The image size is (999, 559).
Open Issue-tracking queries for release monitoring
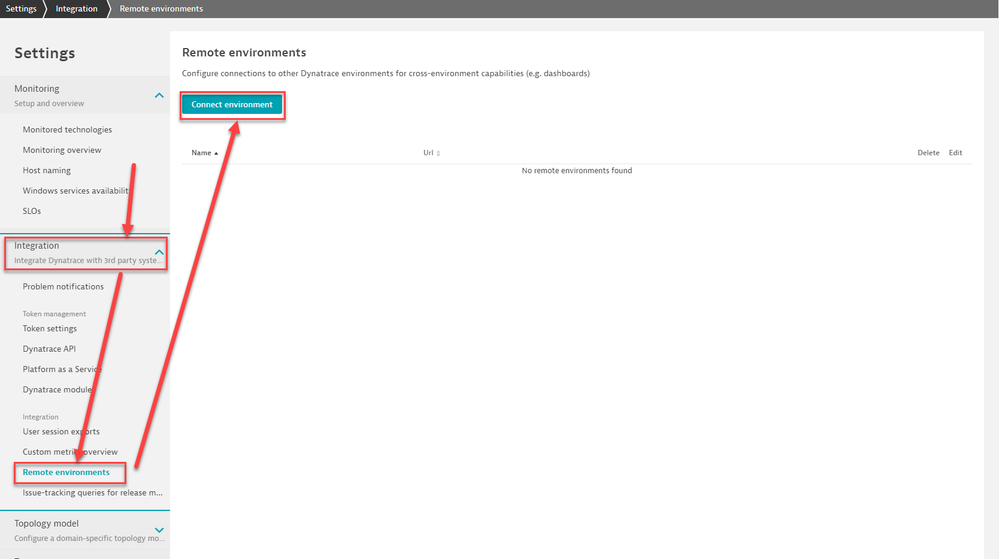coord(92,493)
